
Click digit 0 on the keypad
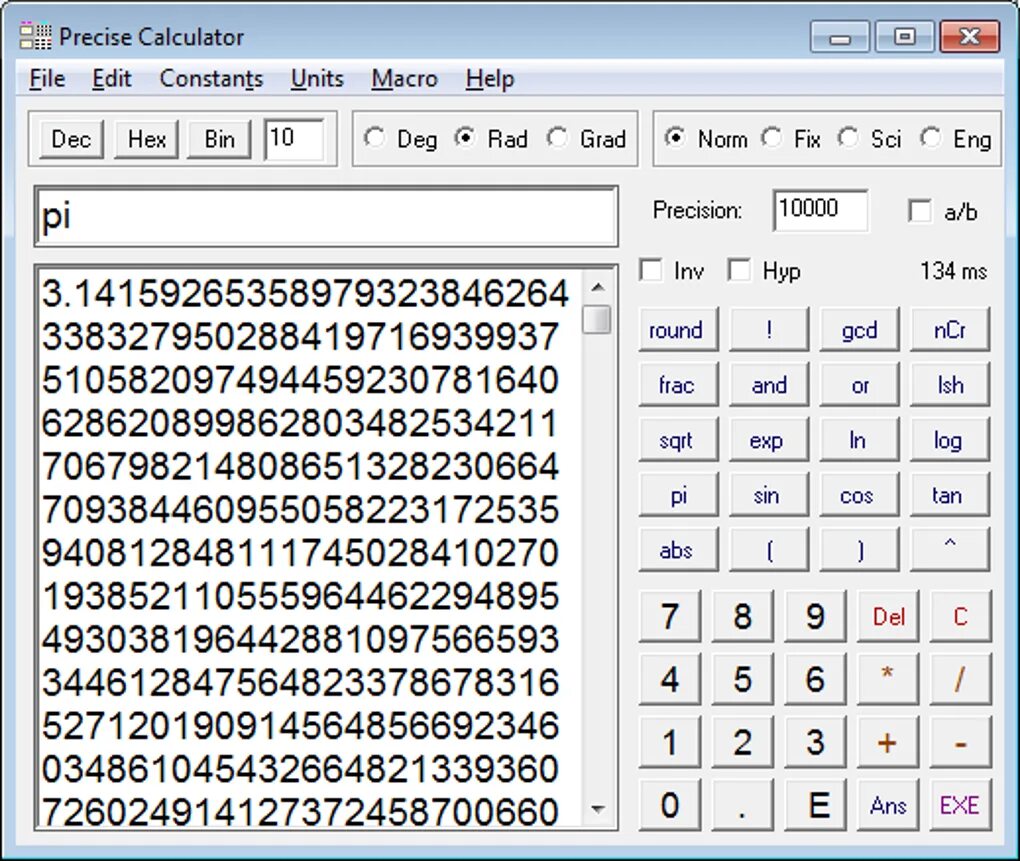[x=670, y=805]
